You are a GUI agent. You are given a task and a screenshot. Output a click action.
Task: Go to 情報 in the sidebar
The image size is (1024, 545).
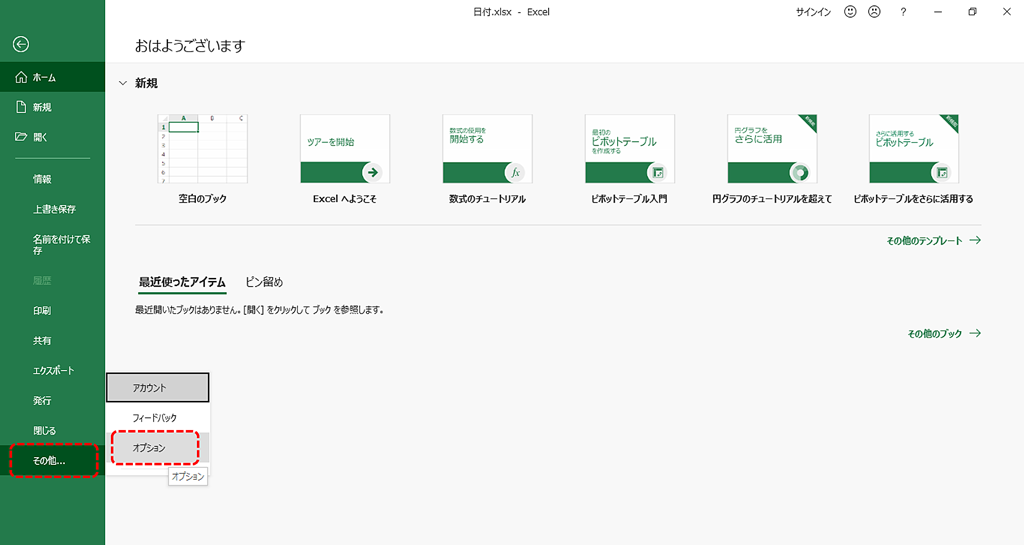(52, 179)
